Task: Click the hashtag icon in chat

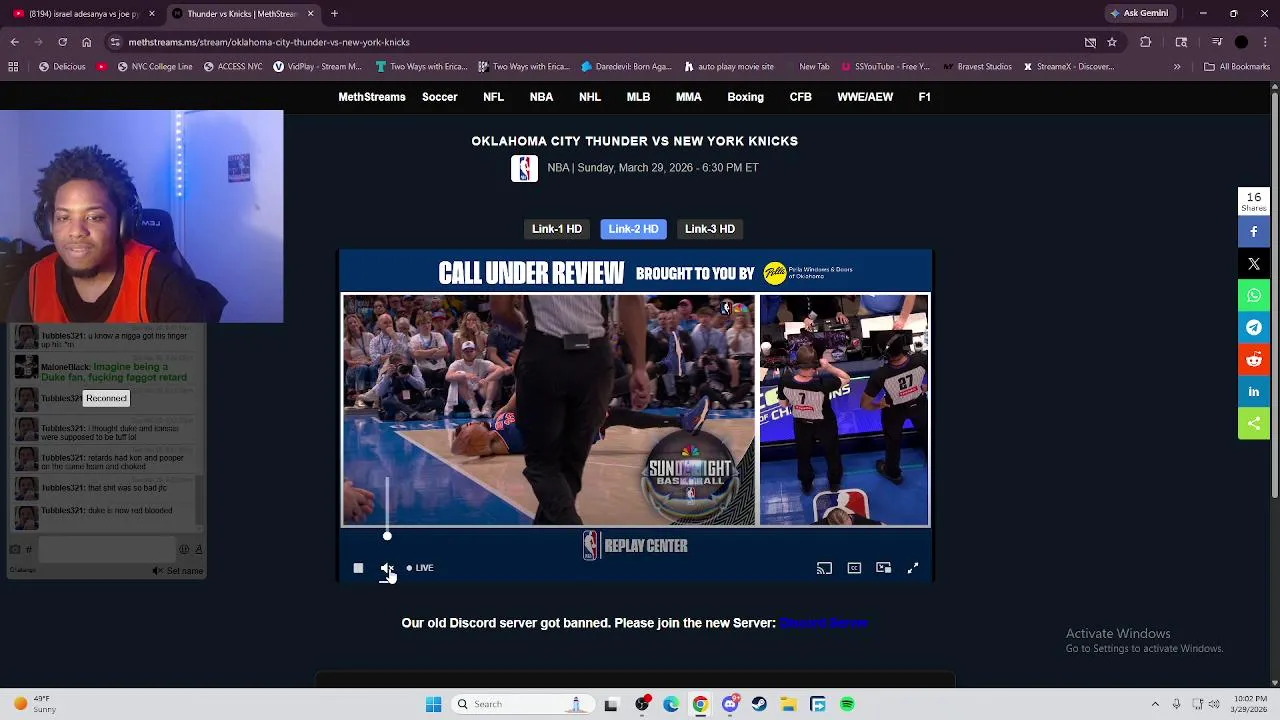Action: (29, 549)
